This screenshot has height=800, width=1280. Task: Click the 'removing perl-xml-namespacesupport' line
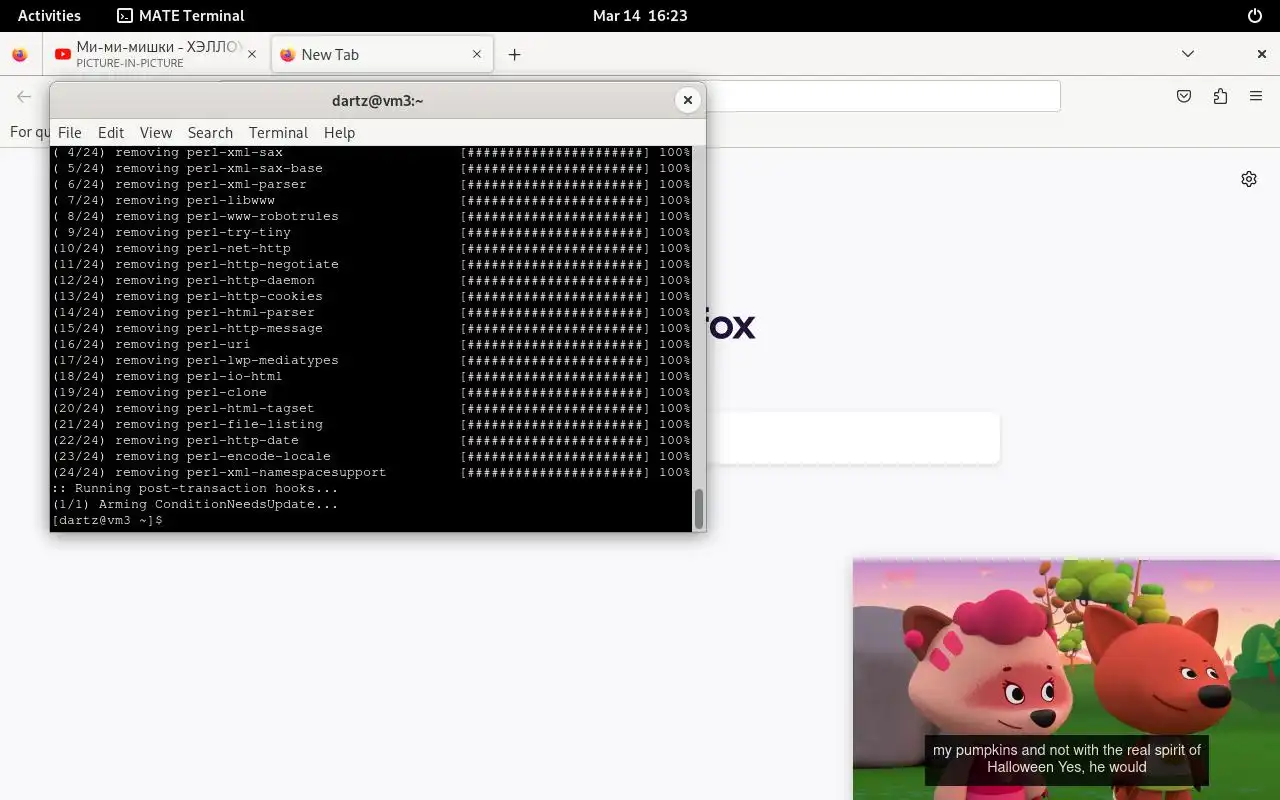pos(371,472)
